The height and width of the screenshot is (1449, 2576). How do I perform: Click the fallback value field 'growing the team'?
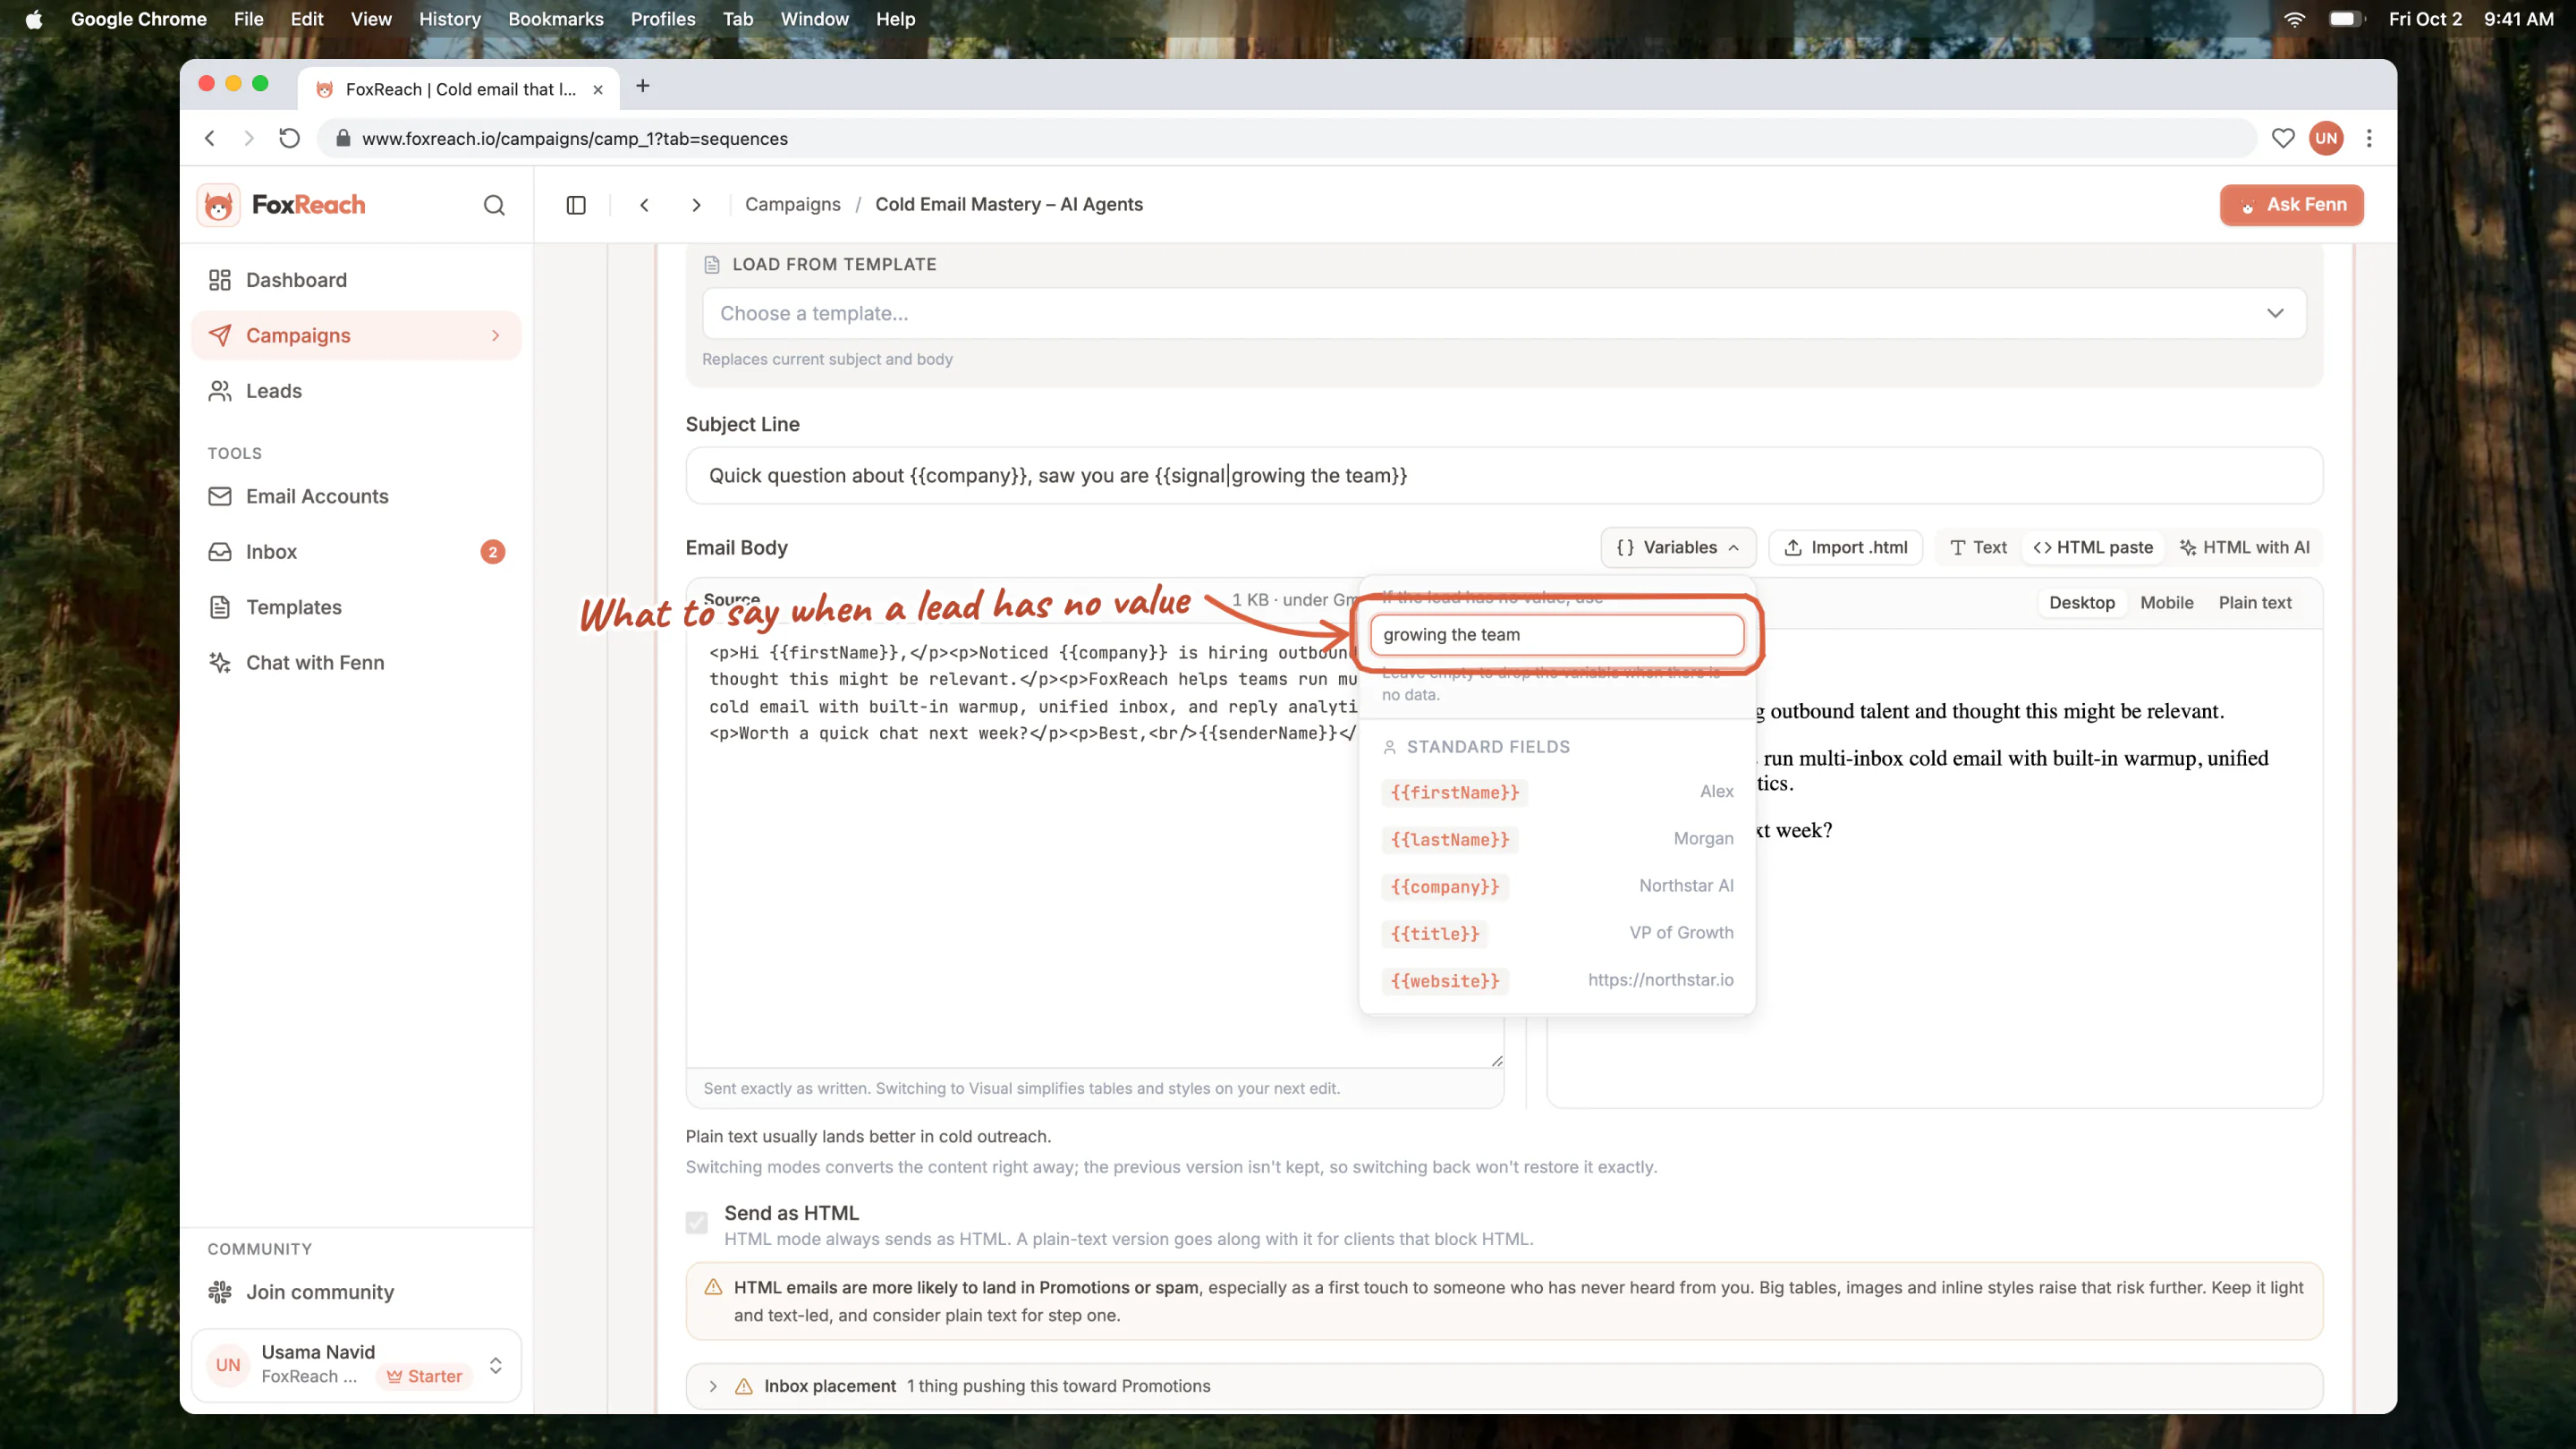(1557, 635)
